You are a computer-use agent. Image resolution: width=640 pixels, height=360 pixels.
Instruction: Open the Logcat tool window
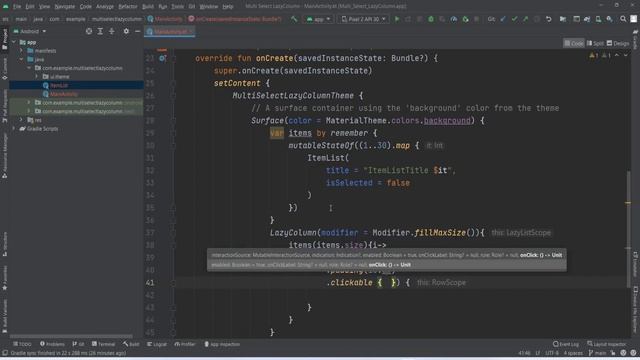tap(157, 344)
